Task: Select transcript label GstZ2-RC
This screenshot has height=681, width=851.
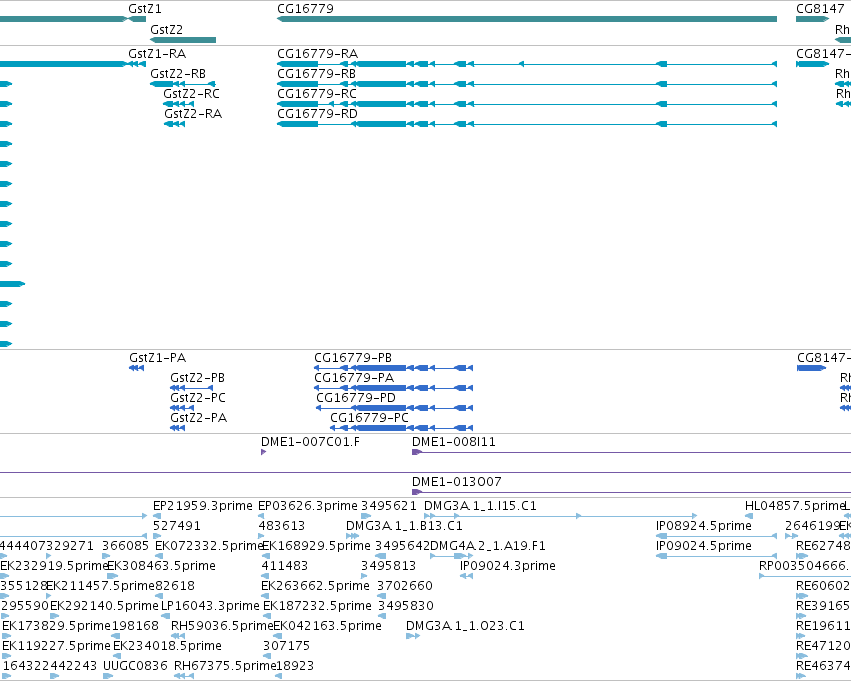Action: (192, 93)
